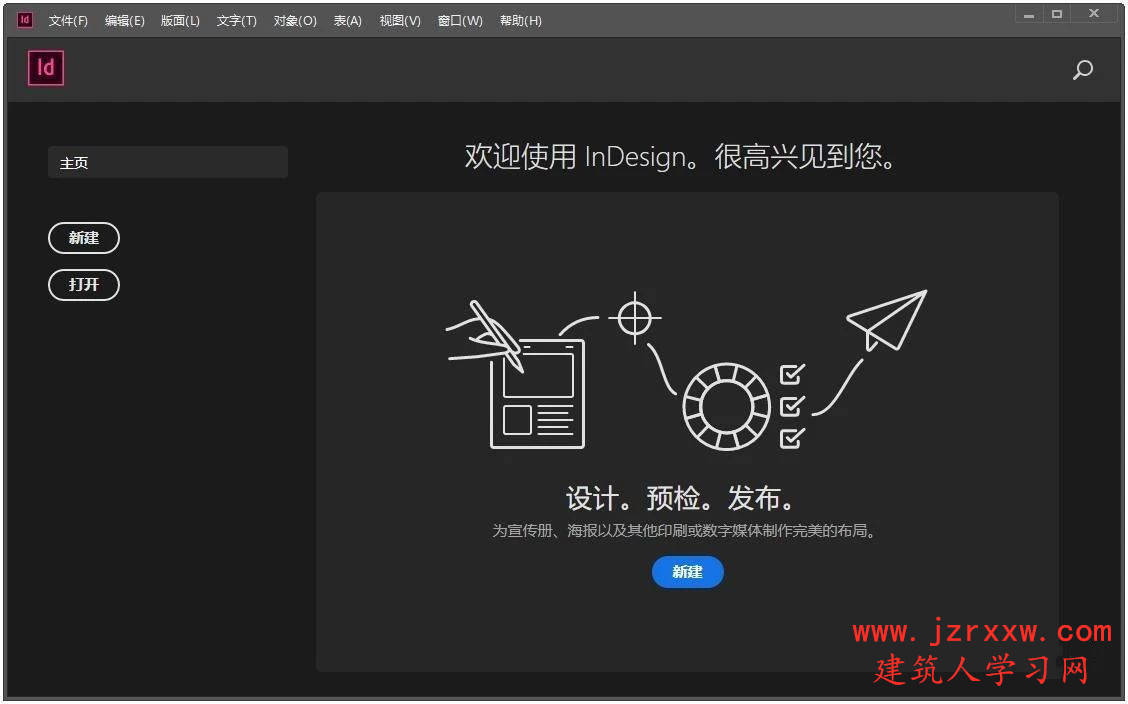1128x704 pixels.
Task: Open the 表(A) menu
Action: [347, 21]
